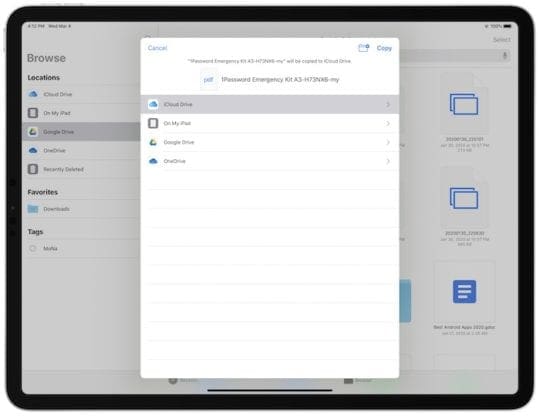Click the OneDrive cloud icon in the dialog
540x416 pixels.
coord(153,161)
